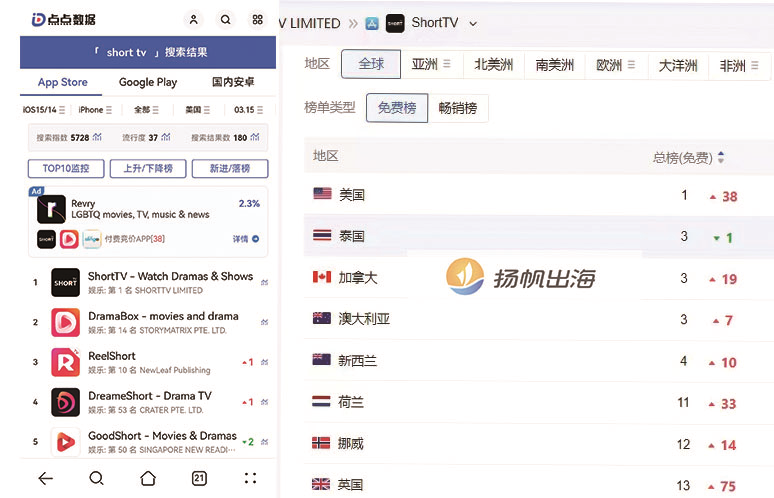Open trend chart icon next to 流行度 37
This screenshot has width=774, height=498.
[166, 137]
